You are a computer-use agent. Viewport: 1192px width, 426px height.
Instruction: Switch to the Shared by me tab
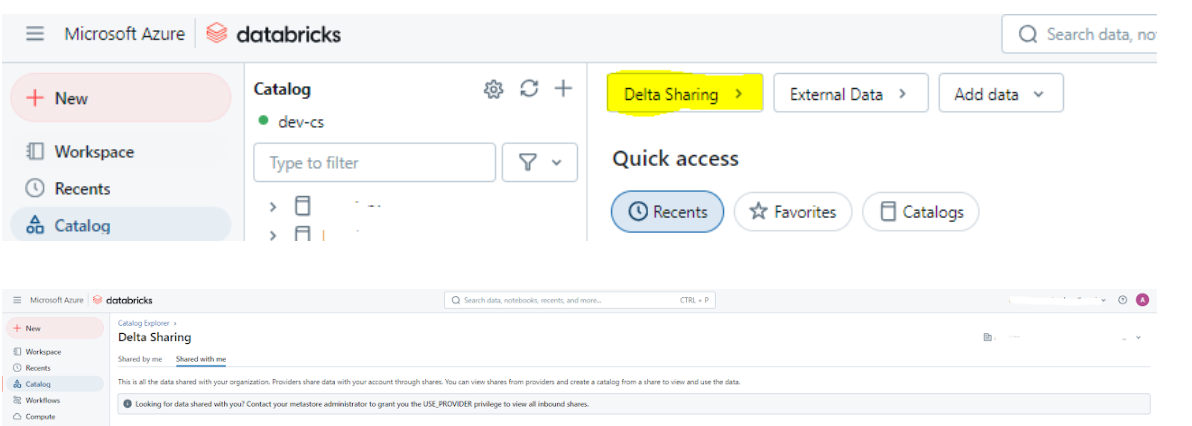tap(140, 359)
